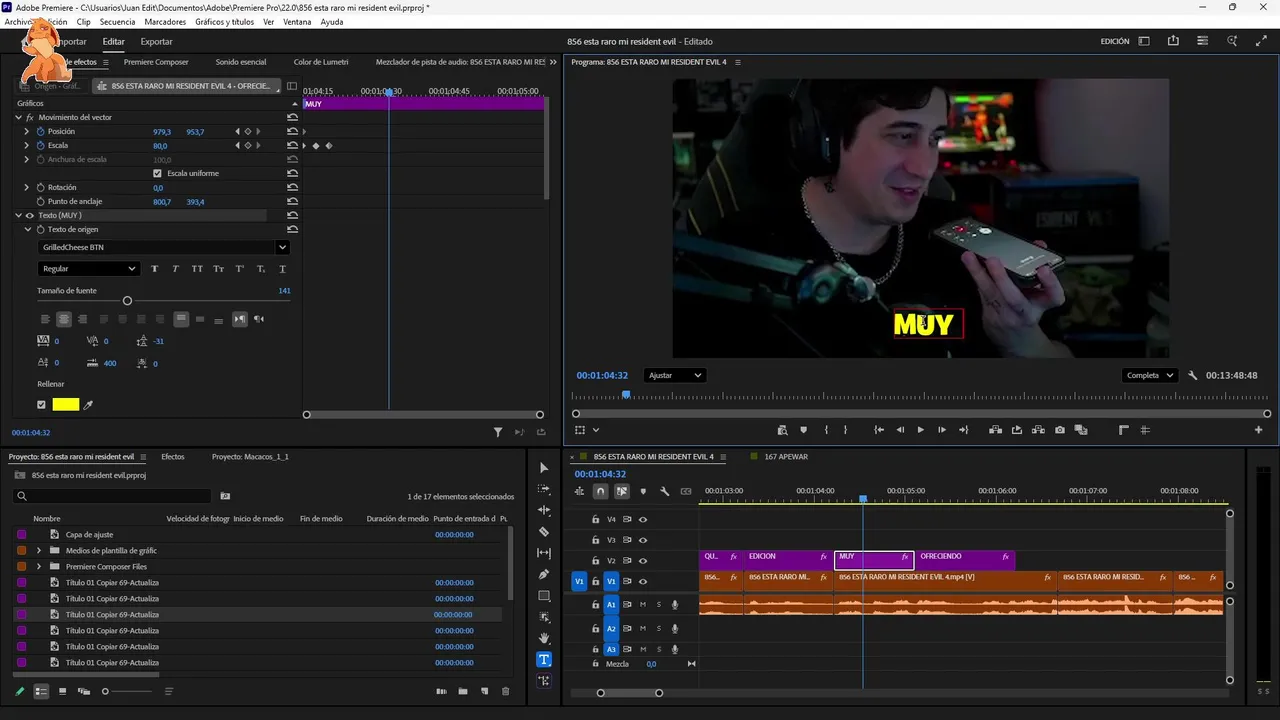1280x720 pixels.
Task: Switch to the Efectos tab
Action: 173,457
